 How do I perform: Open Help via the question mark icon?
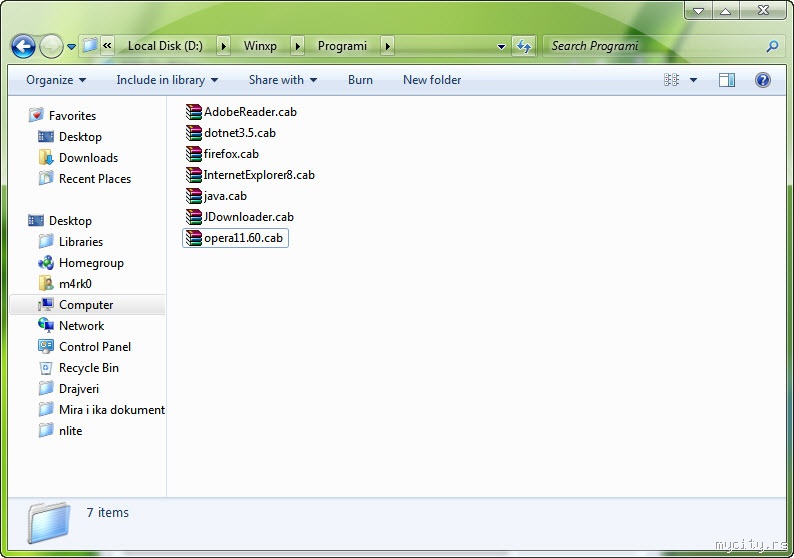coord(763,80)
